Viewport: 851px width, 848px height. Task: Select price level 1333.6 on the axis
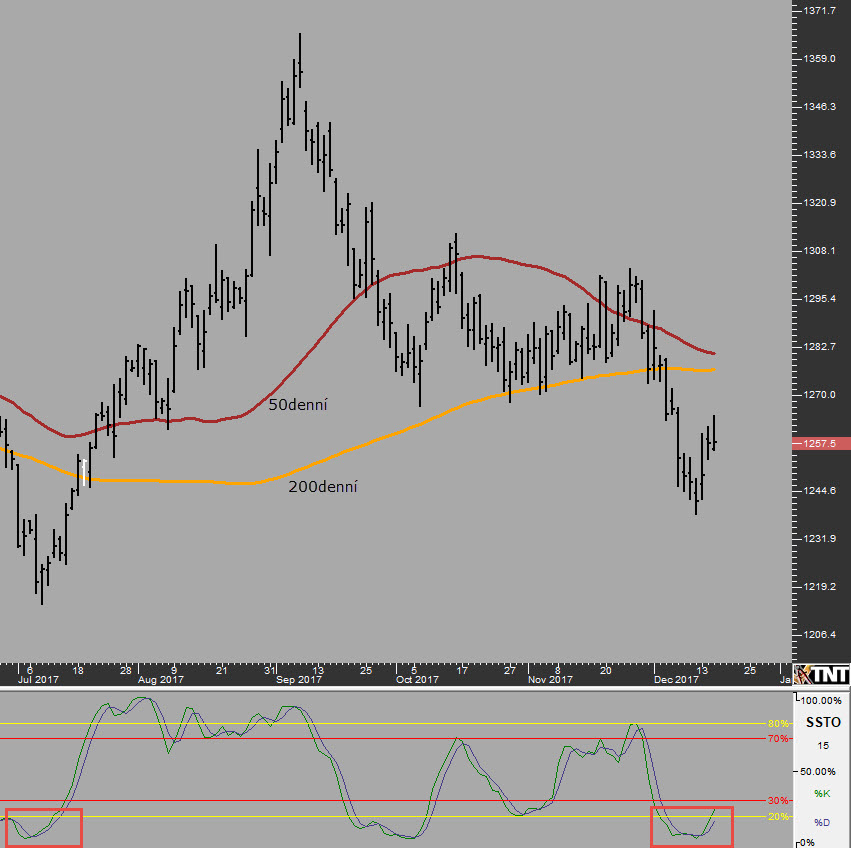820,155
